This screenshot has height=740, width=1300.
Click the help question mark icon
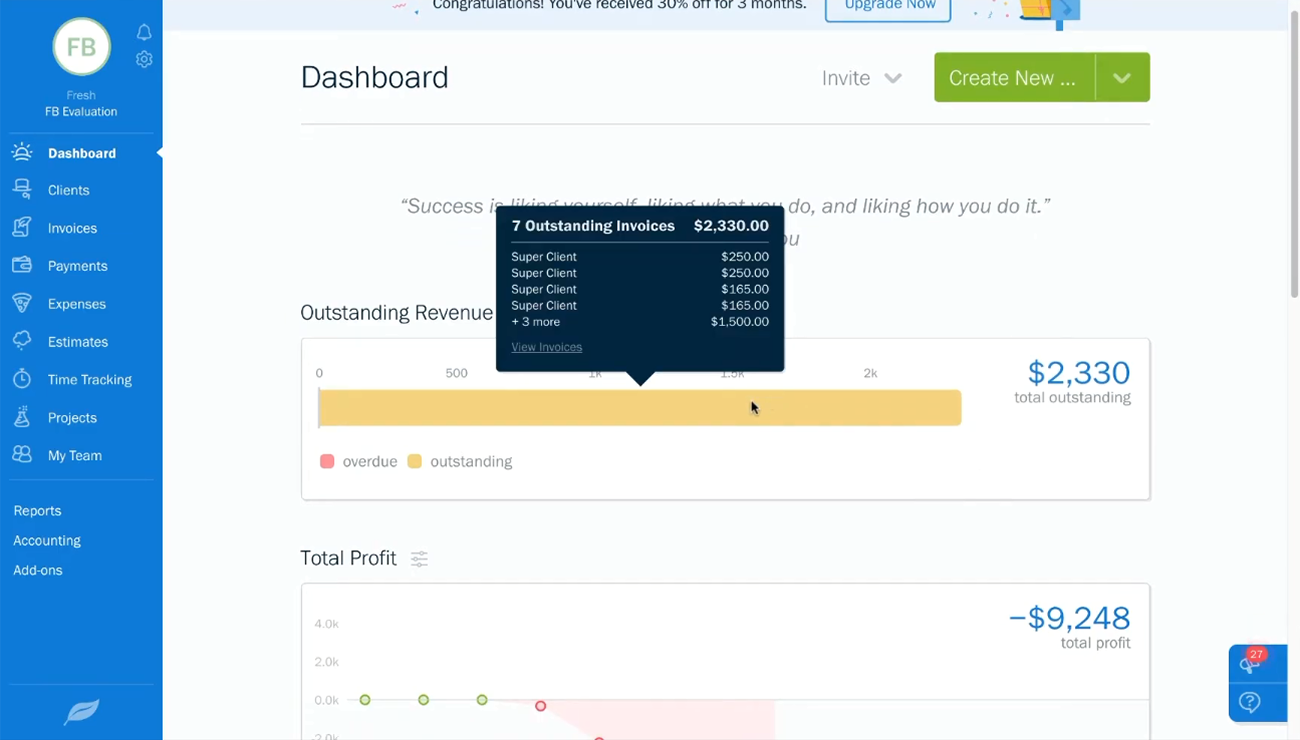pos(1249,702)
